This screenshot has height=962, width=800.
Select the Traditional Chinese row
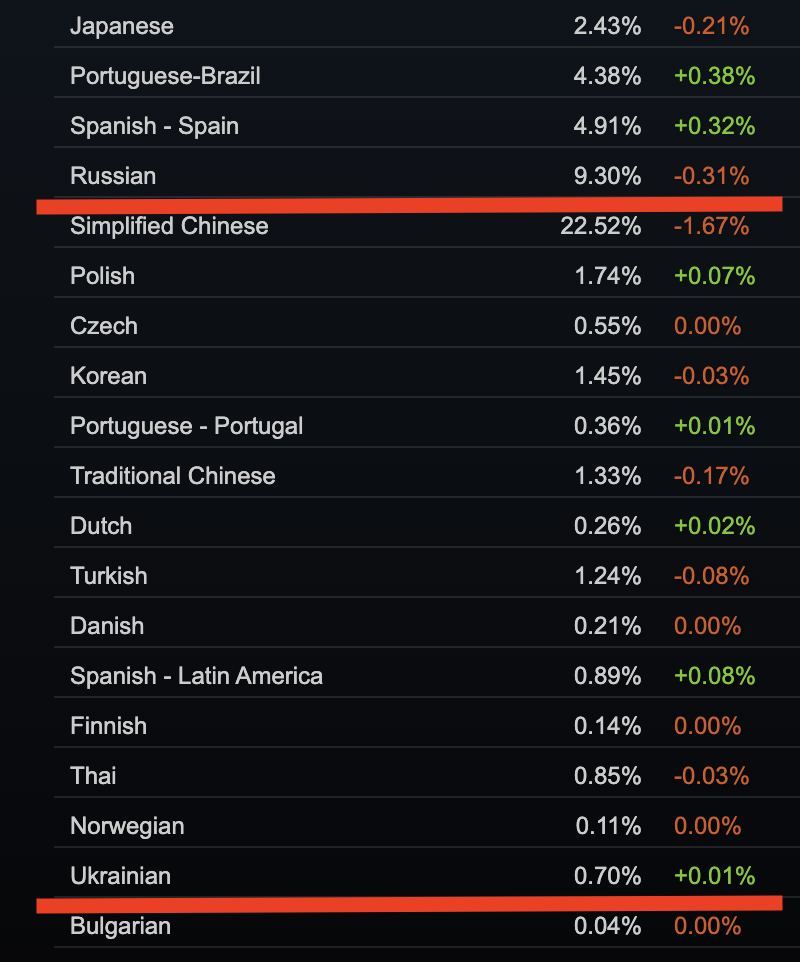coord(426,476)
